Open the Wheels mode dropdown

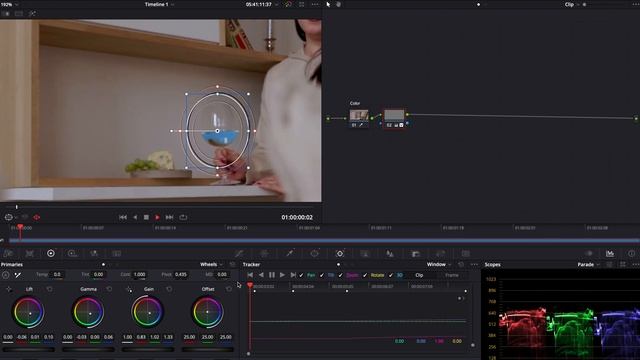211,264
